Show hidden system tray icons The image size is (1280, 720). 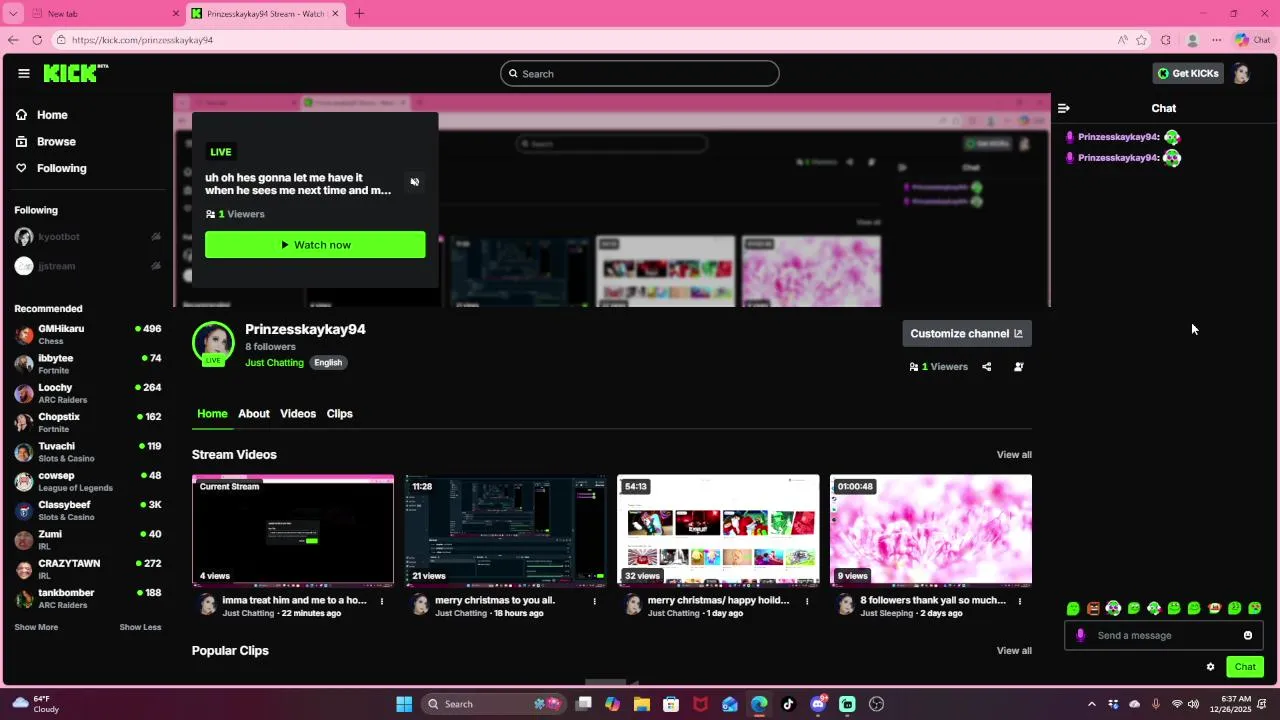pos(1091,704)
